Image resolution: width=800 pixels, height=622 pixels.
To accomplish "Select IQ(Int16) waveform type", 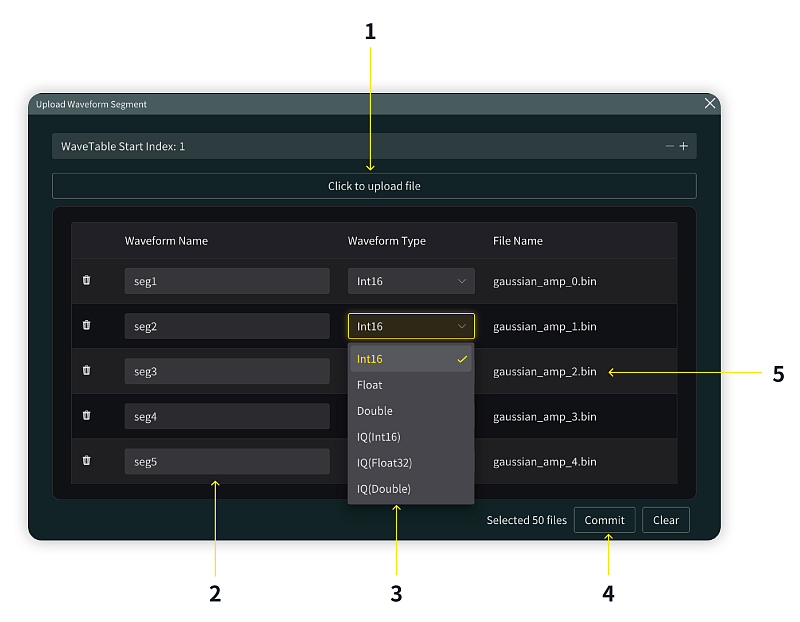I will (x=410, y=437).
